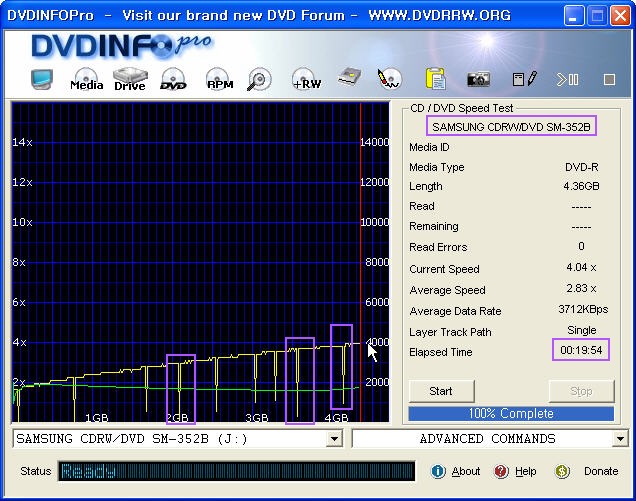
Task: Click the Layer Track Path value Single
Action: pyautogui.click(x=582, y=330)
